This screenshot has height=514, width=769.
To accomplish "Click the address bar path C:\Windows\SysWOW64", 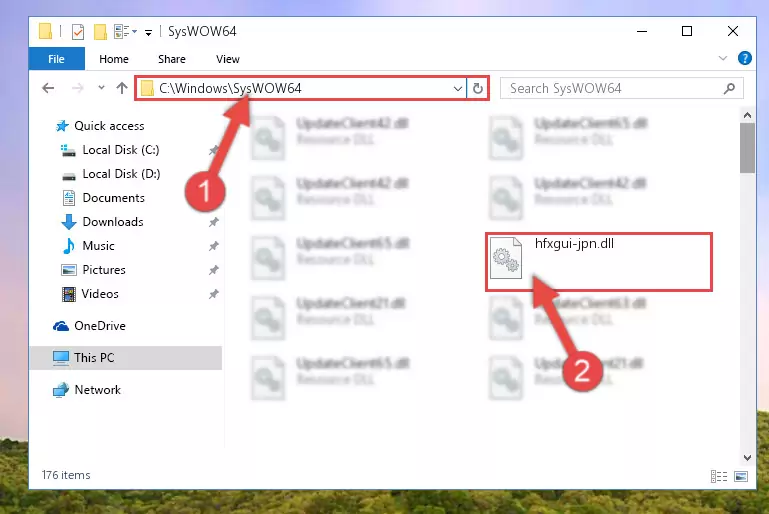I will coord(230,88).
